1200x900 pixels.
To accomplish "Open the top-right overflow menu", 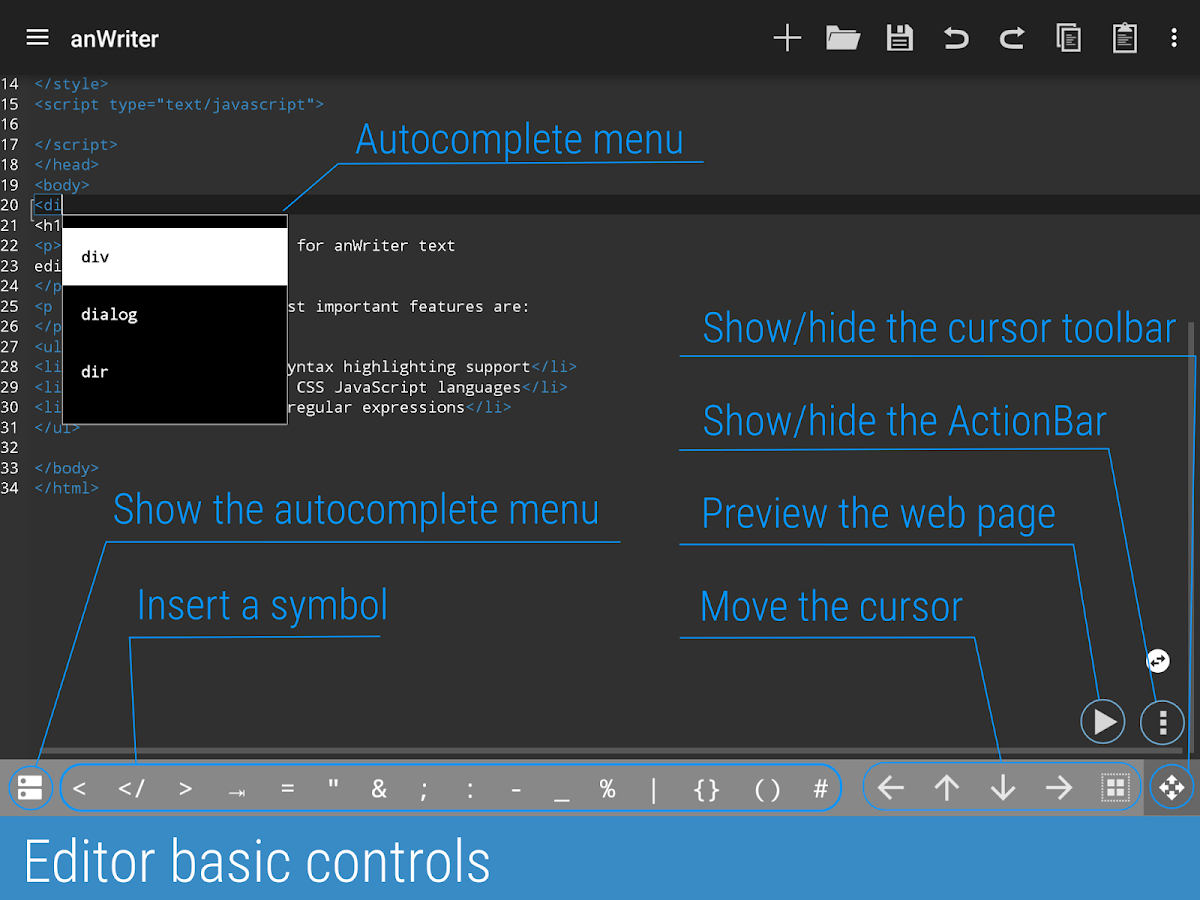I will point(1174,38).
